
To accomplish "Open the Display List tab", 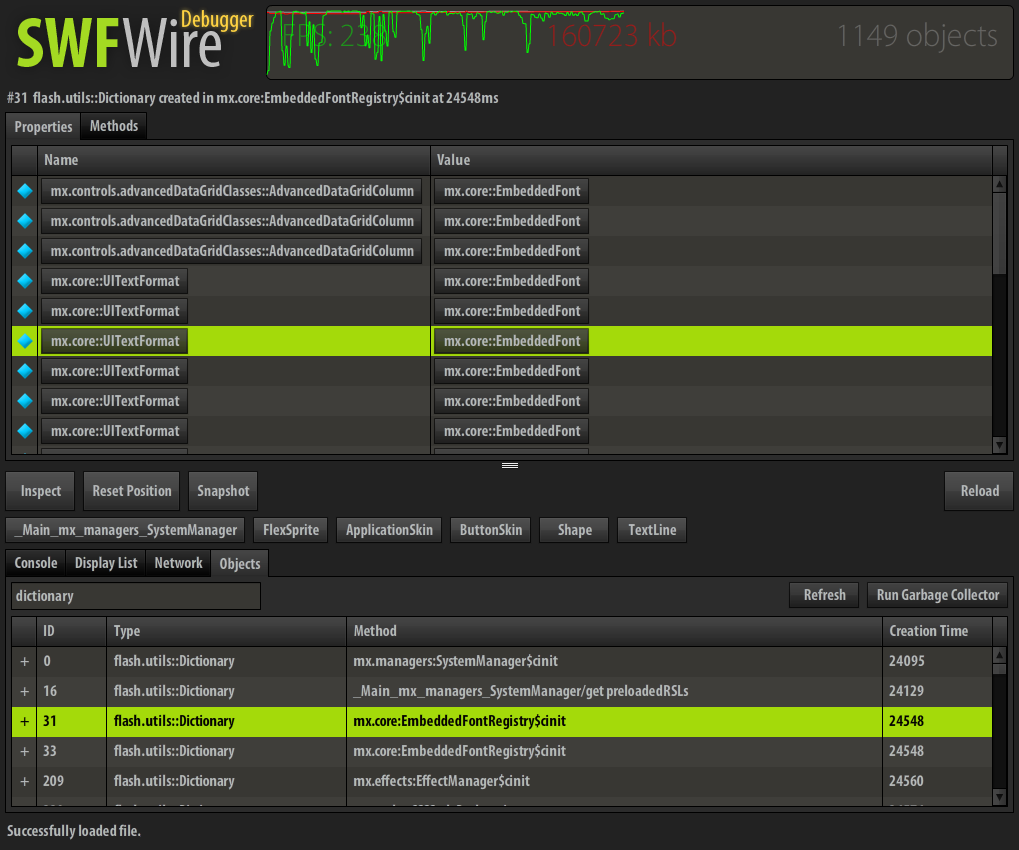I will click(x=106, y=563).
